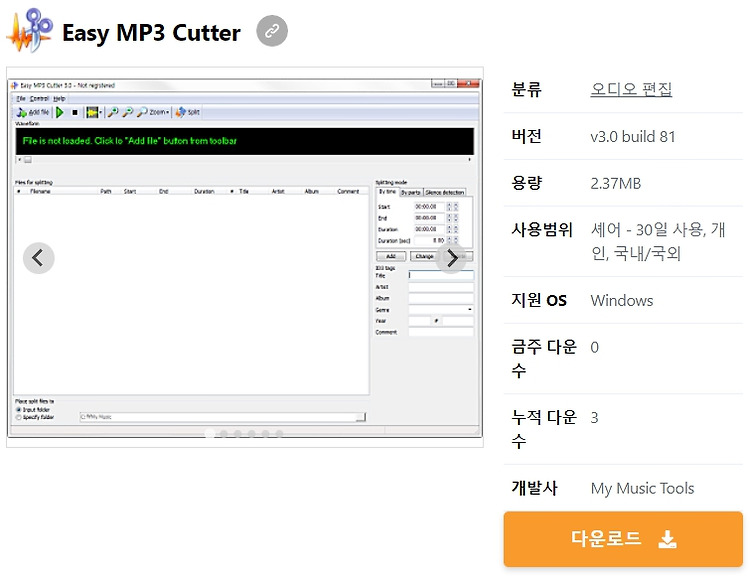Open Control menu in preview screenshot

[39, 99]
